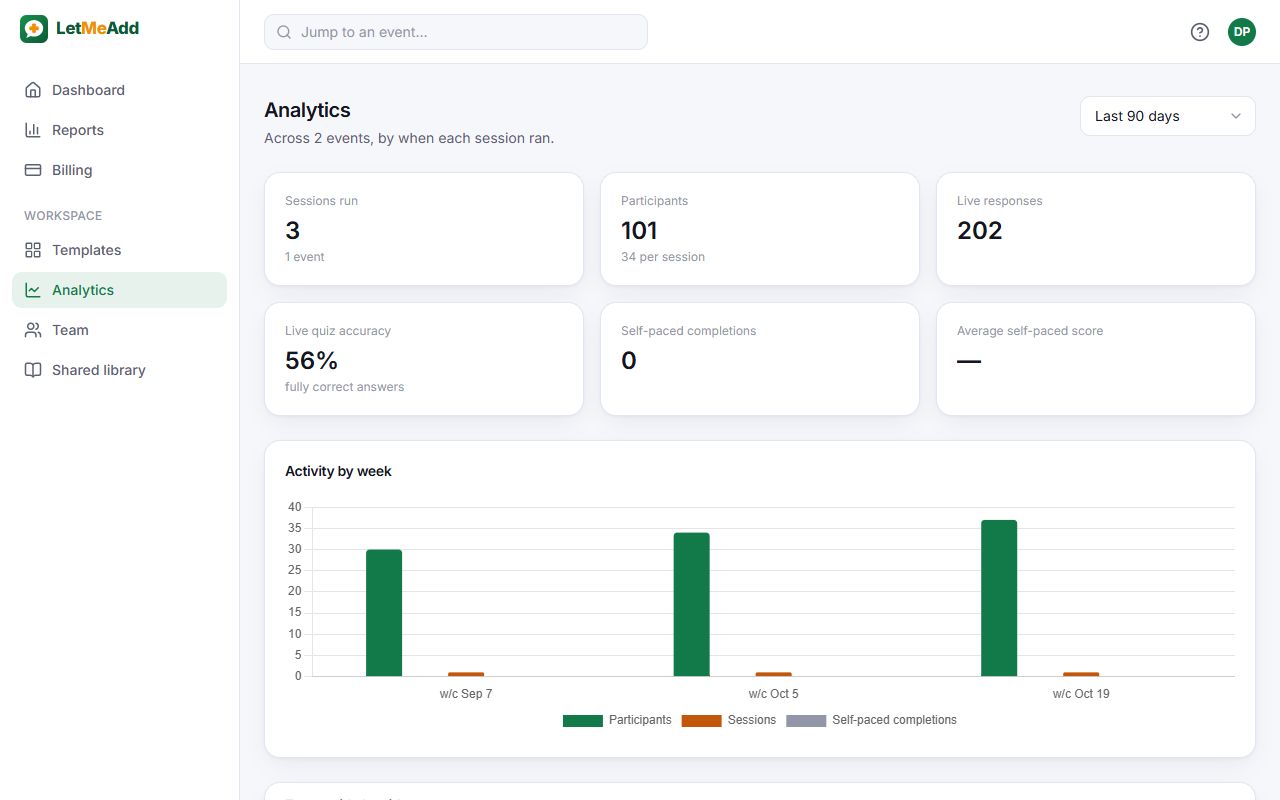
Task: Click the Team people icon
Action: pos(33,330)
